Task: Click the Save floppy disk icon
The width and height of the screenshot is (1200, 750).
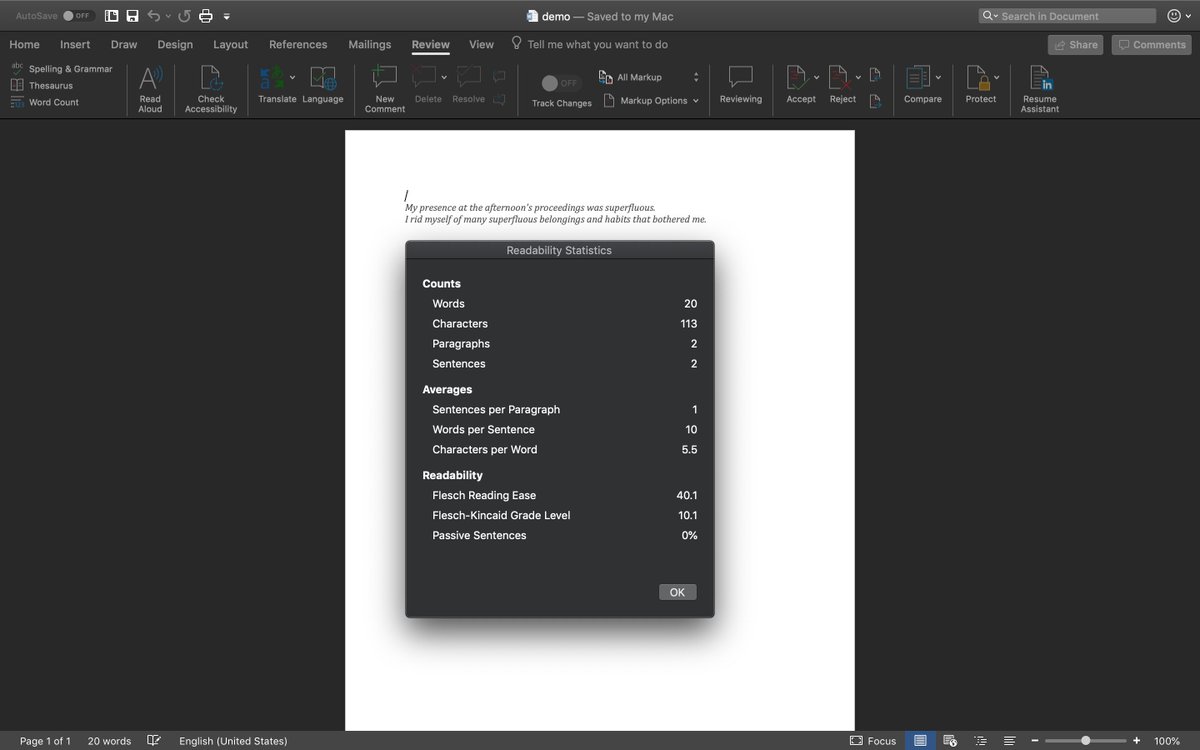Action: (132, 16)
